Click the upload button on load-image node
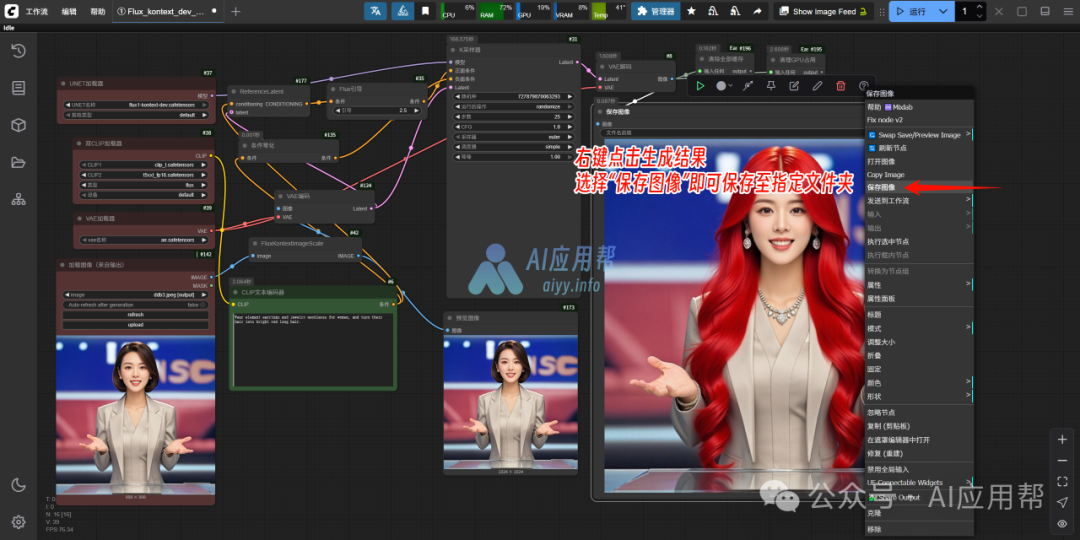 coord(135,324)
